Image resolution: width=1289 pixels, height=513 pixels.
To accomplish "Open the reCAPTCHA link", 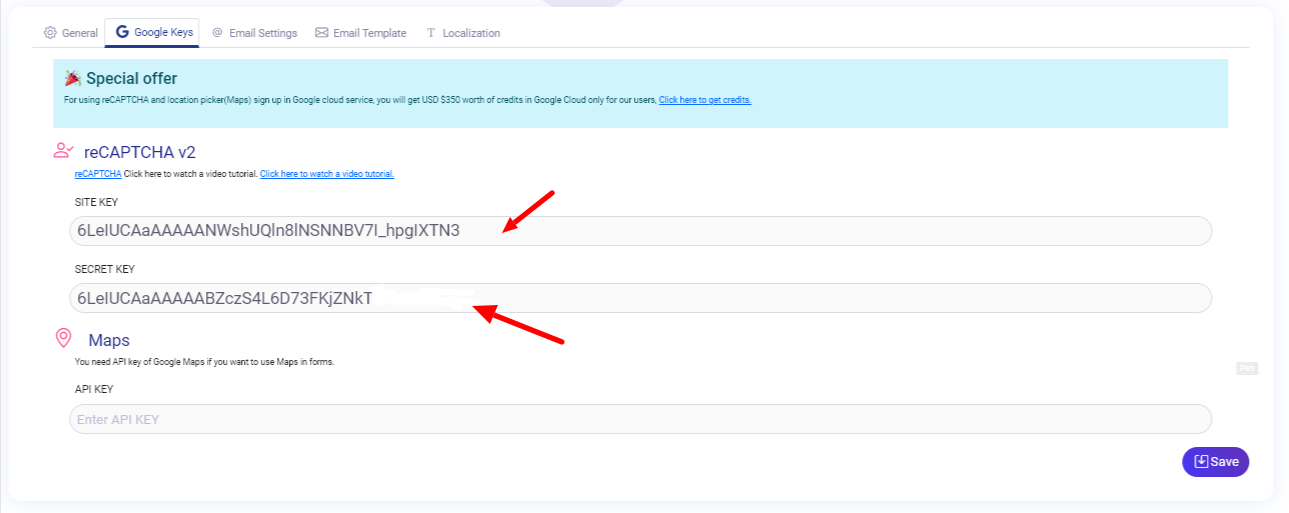I will [x=98, y=174].
